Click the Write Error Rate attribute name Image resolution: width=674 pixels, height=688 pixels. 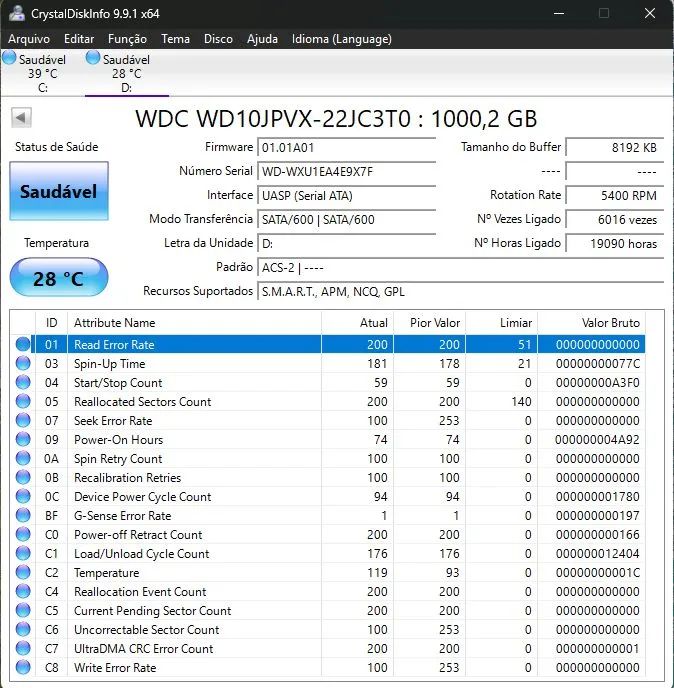(x=115, y=668)
